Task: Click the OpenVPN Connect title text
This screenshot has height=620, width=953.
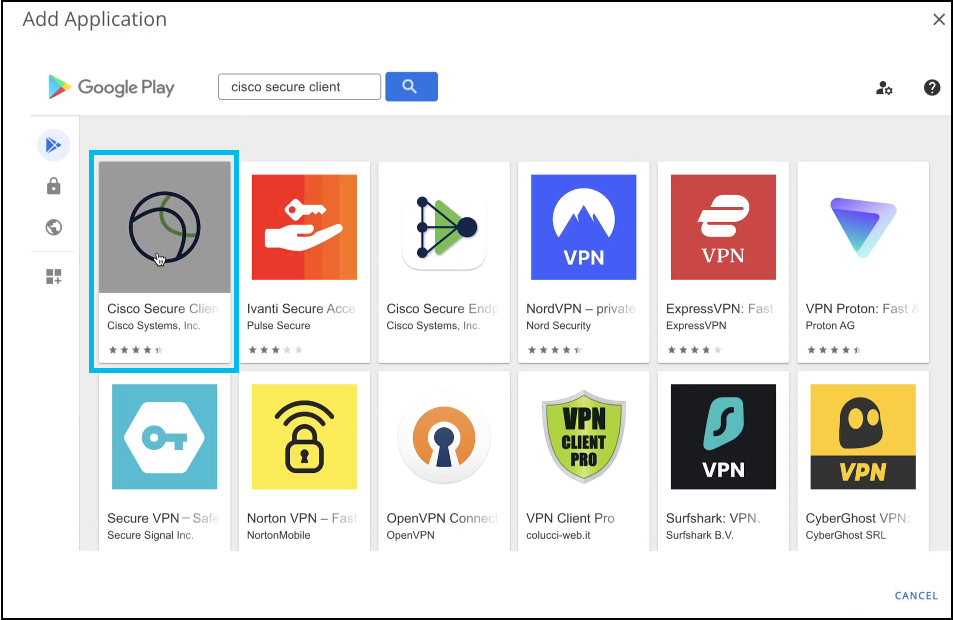Action: coord(442,518)
